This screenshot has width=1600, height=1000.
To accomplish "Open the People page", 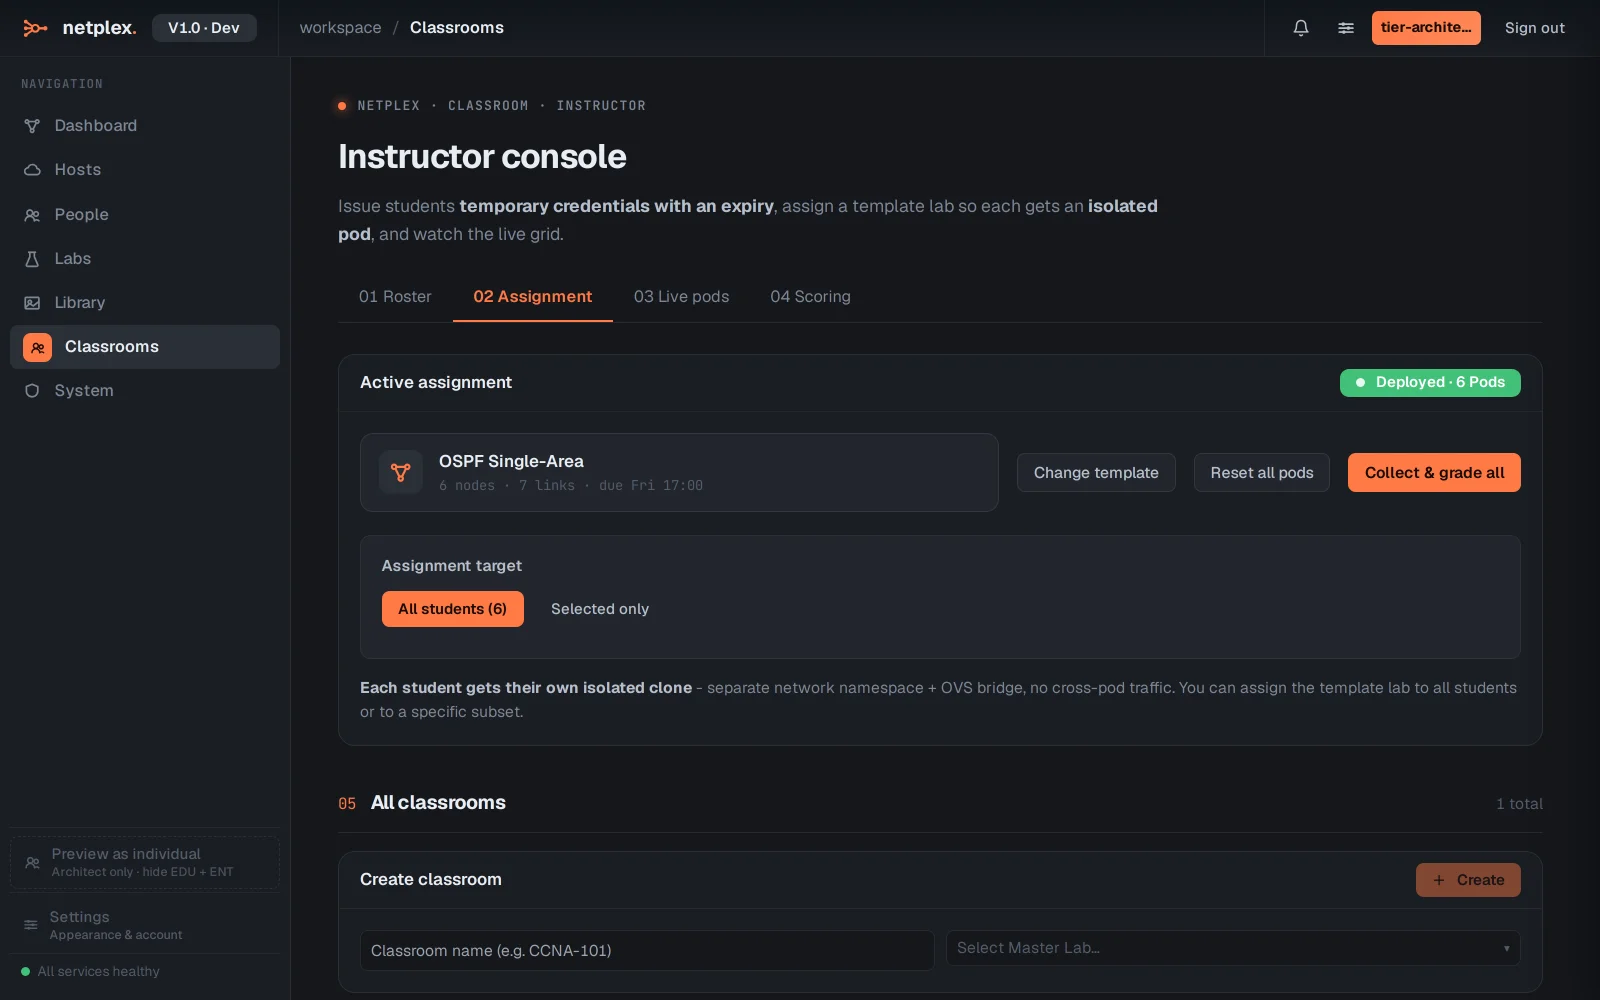I will [x=145, y=215].
